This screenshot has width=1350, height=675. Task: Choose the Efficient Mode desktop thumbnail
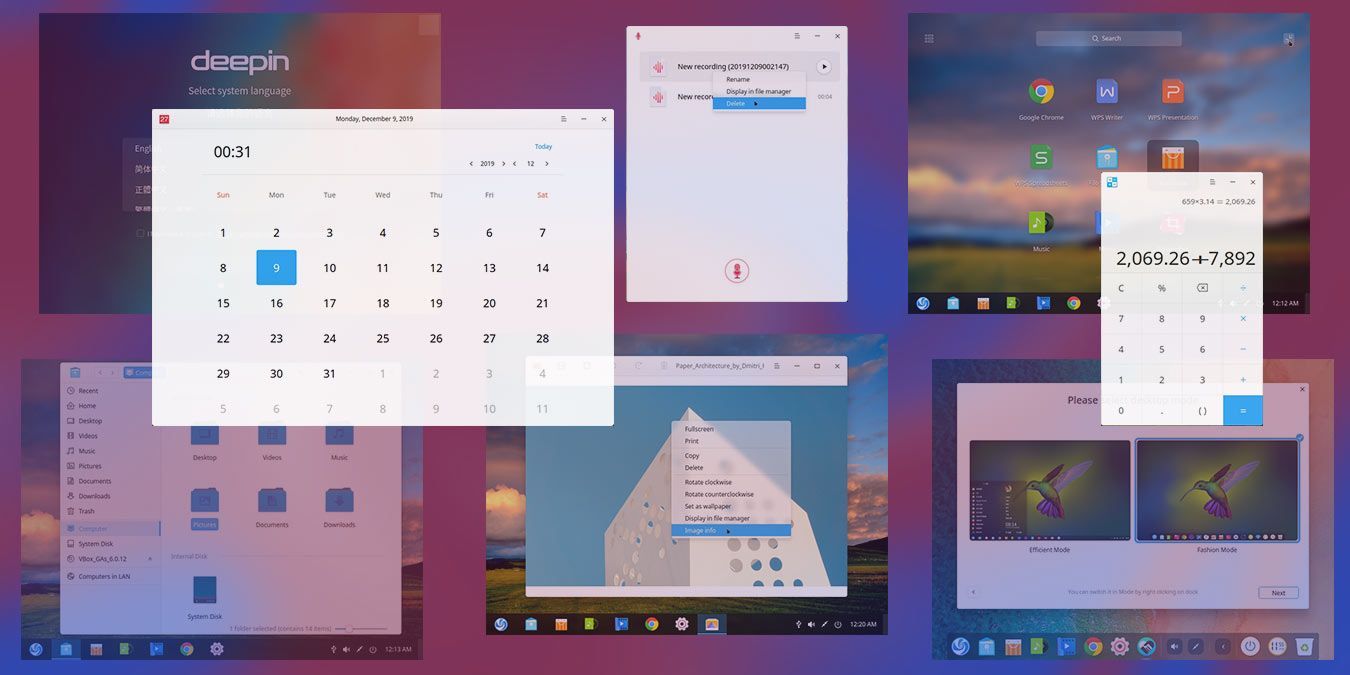[1049, 491]
